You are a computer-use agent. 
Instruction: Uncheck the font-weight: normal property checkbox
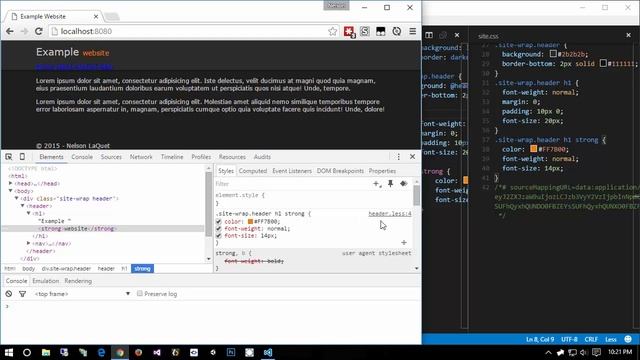(218, 229)
